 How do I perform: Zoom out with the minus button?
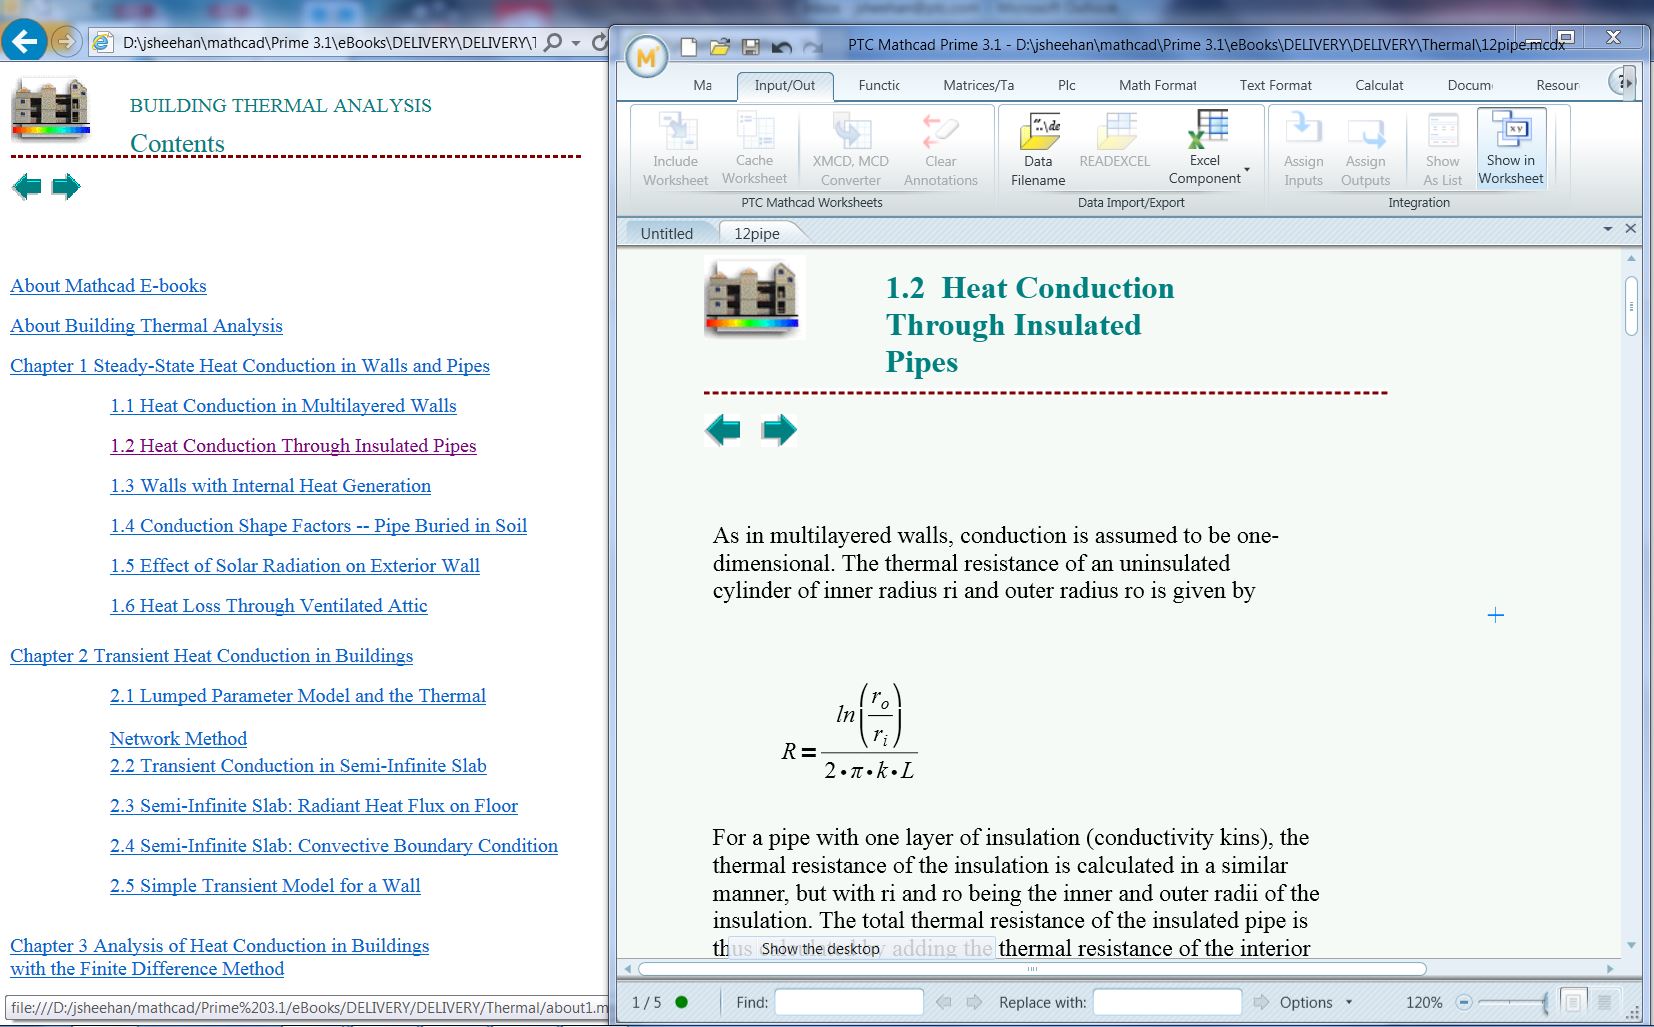click(x=1463, y=1002)
